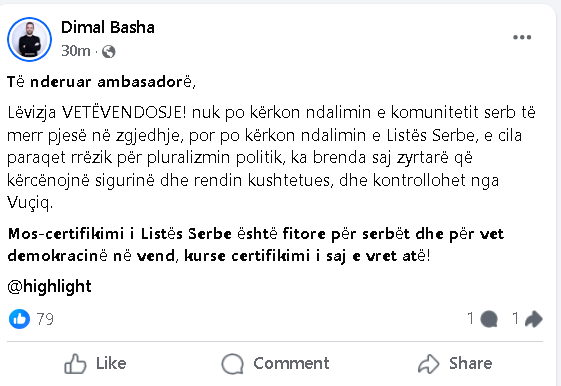Open the Dimal Basha profile name link
The height and width of the screenshot is (386, 561).
[108, 28]
